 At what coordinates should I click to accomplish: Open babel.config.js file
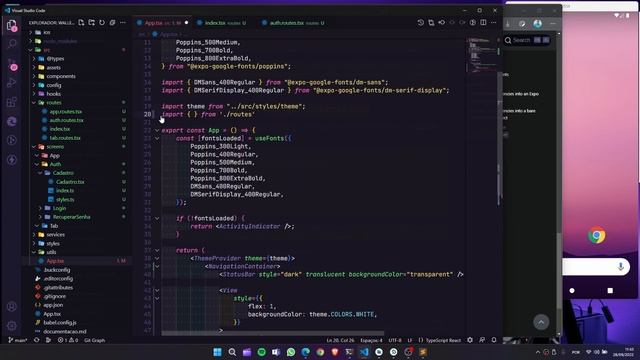(x=60, y=322)
